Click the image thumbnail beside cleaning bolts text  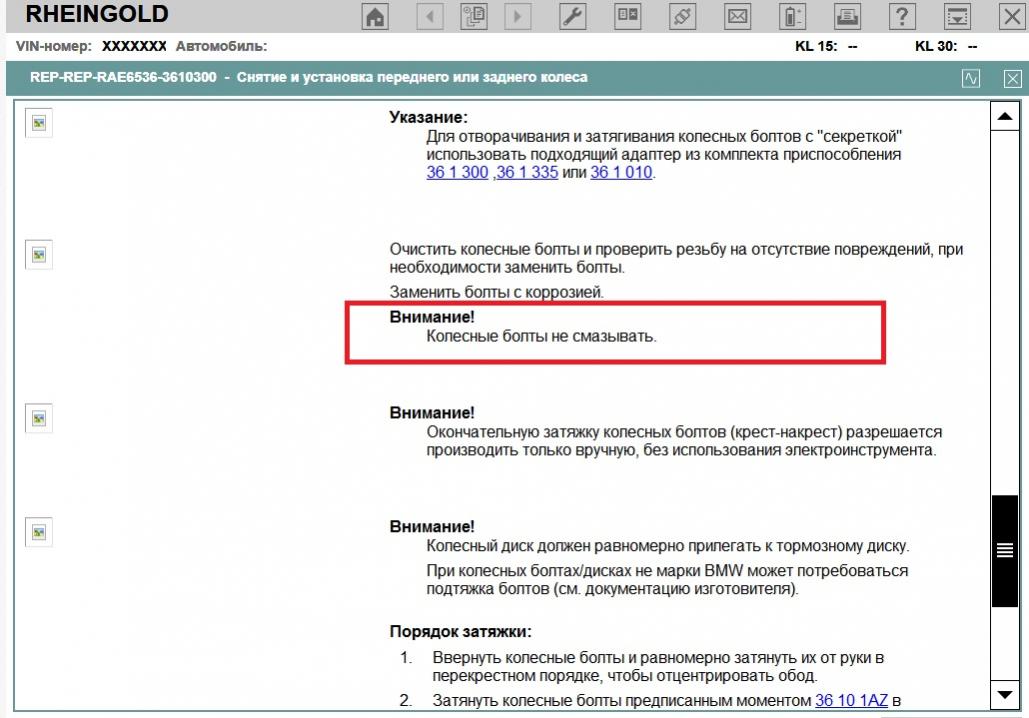39,255
